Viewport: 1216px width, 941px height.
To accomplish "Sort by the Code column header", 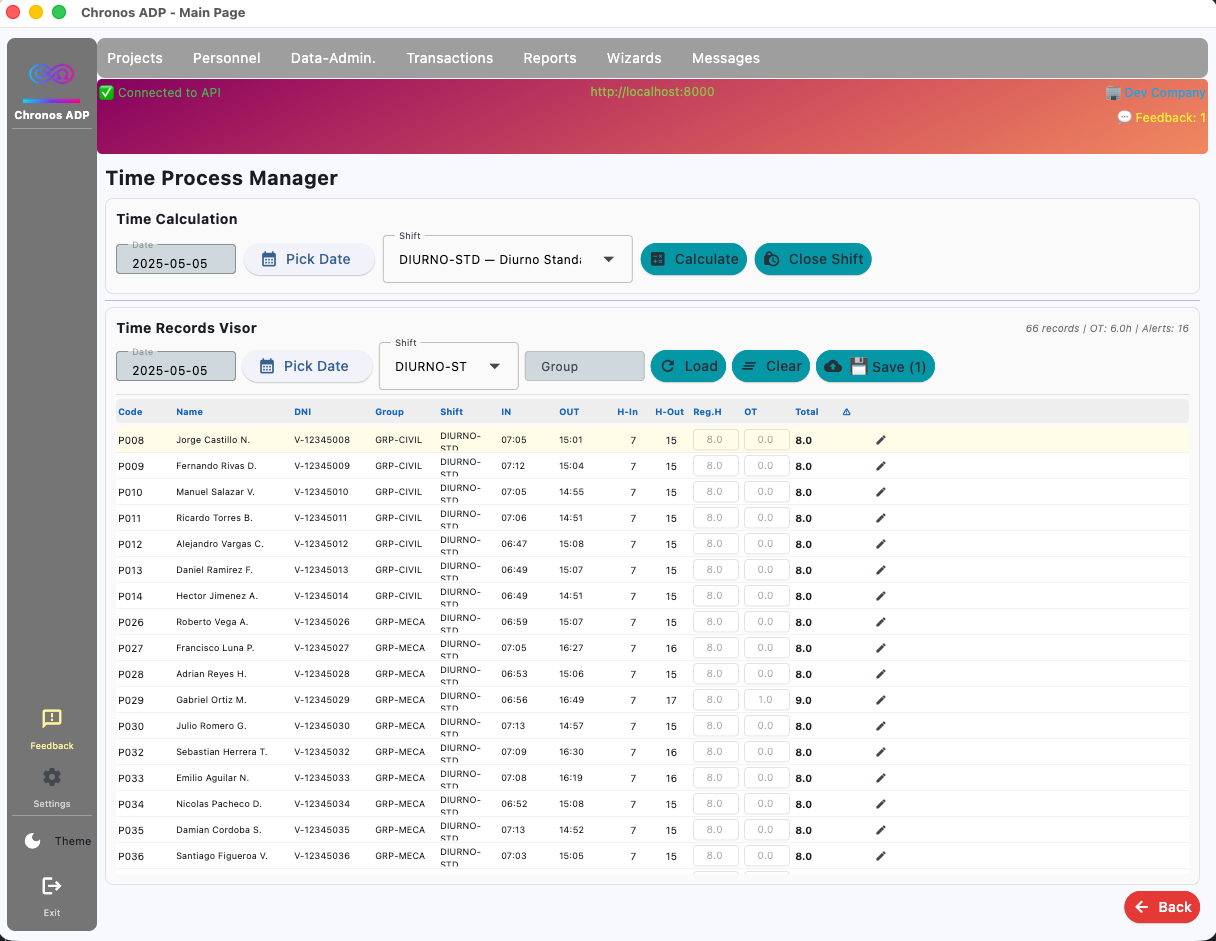I will click(x=130, y=412).
